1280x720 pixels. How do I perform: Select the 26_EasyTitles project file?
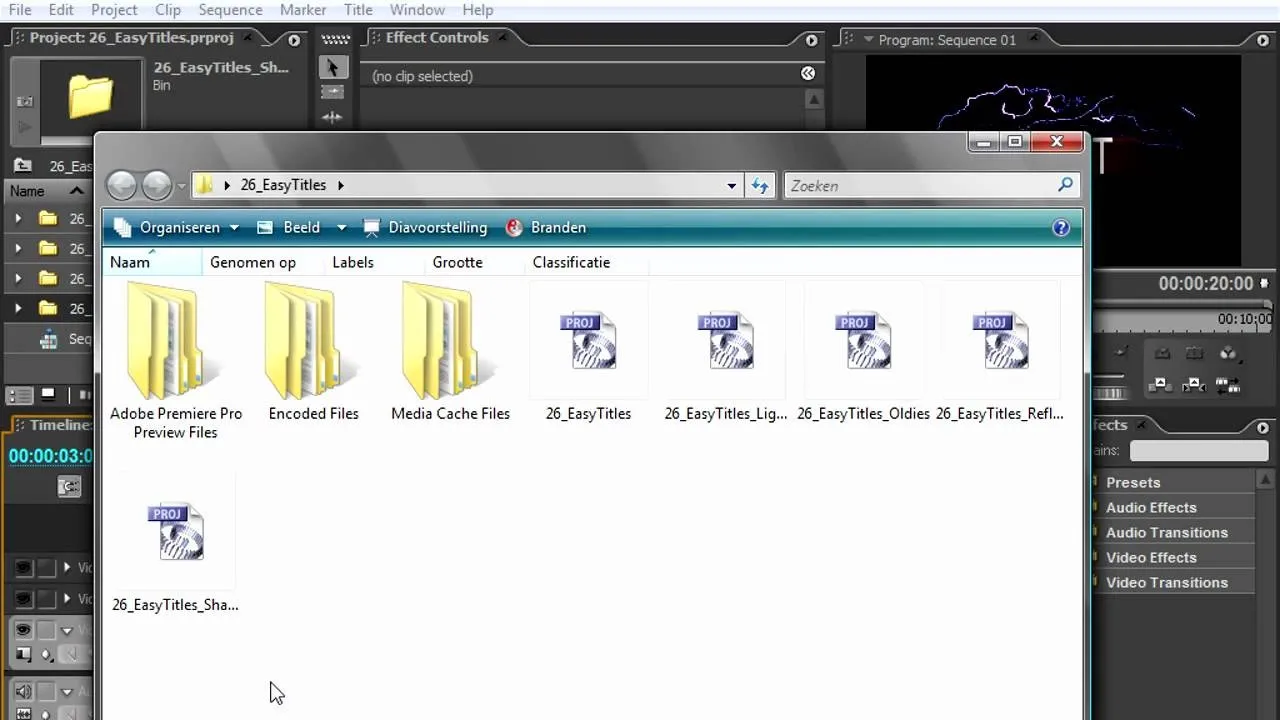[588, 352]
